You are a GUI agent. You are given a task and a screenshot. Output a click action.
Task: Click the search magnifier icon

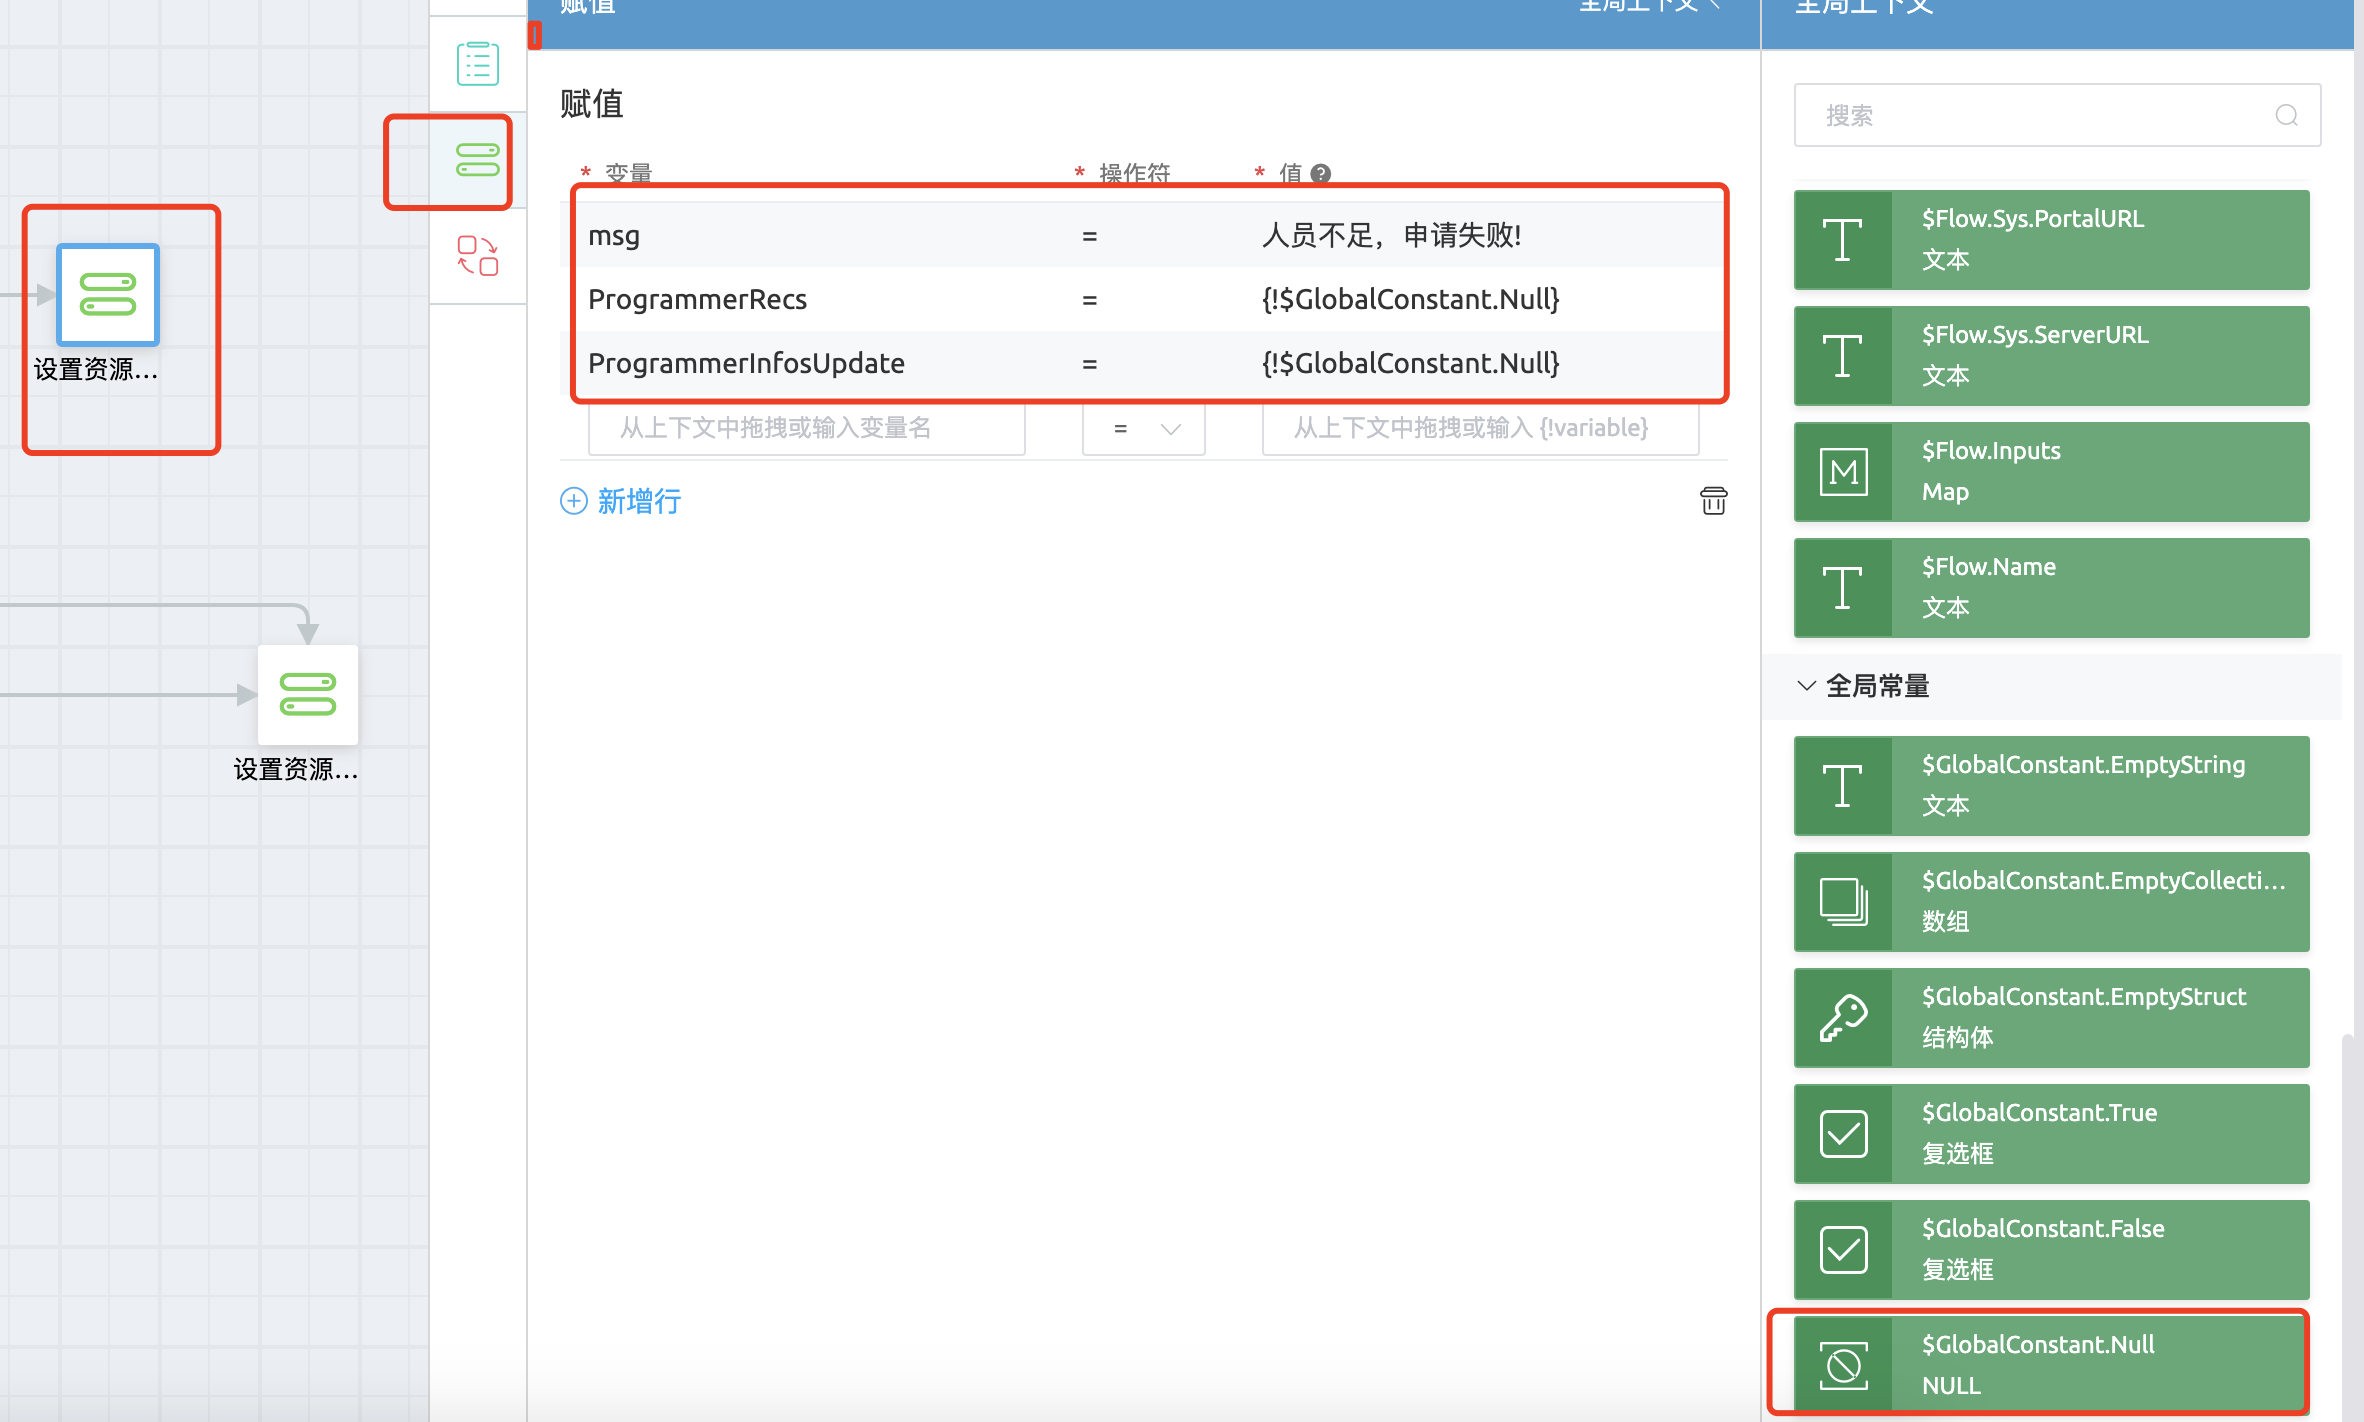click(x=2286, y=115)
